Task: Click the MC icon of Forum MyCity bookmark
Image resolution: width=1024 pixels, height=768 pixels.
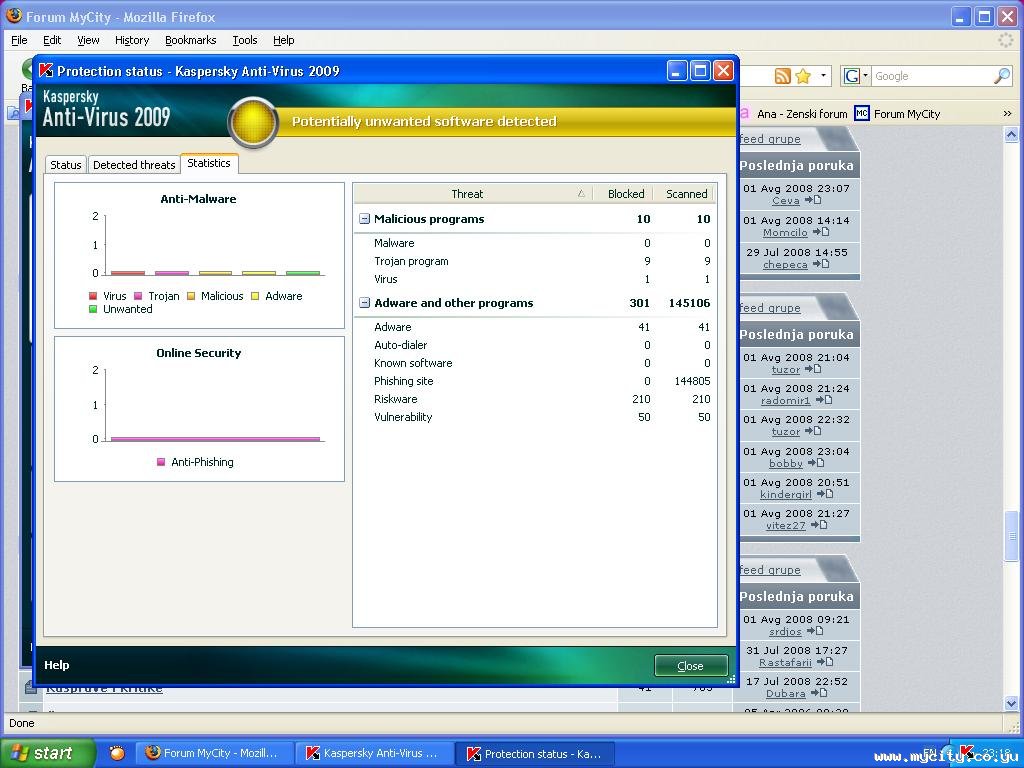Action: pos(862,113)
